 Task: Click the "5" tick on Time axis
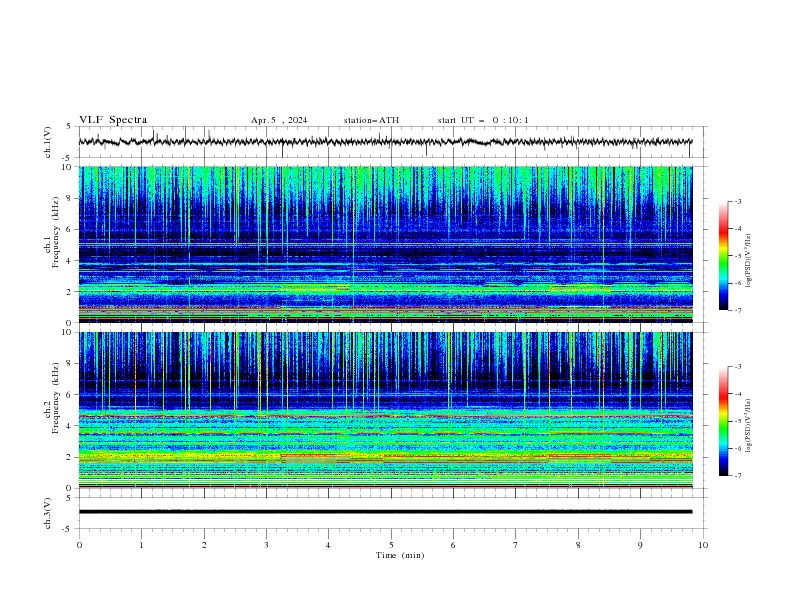click(x=391, y=545)
